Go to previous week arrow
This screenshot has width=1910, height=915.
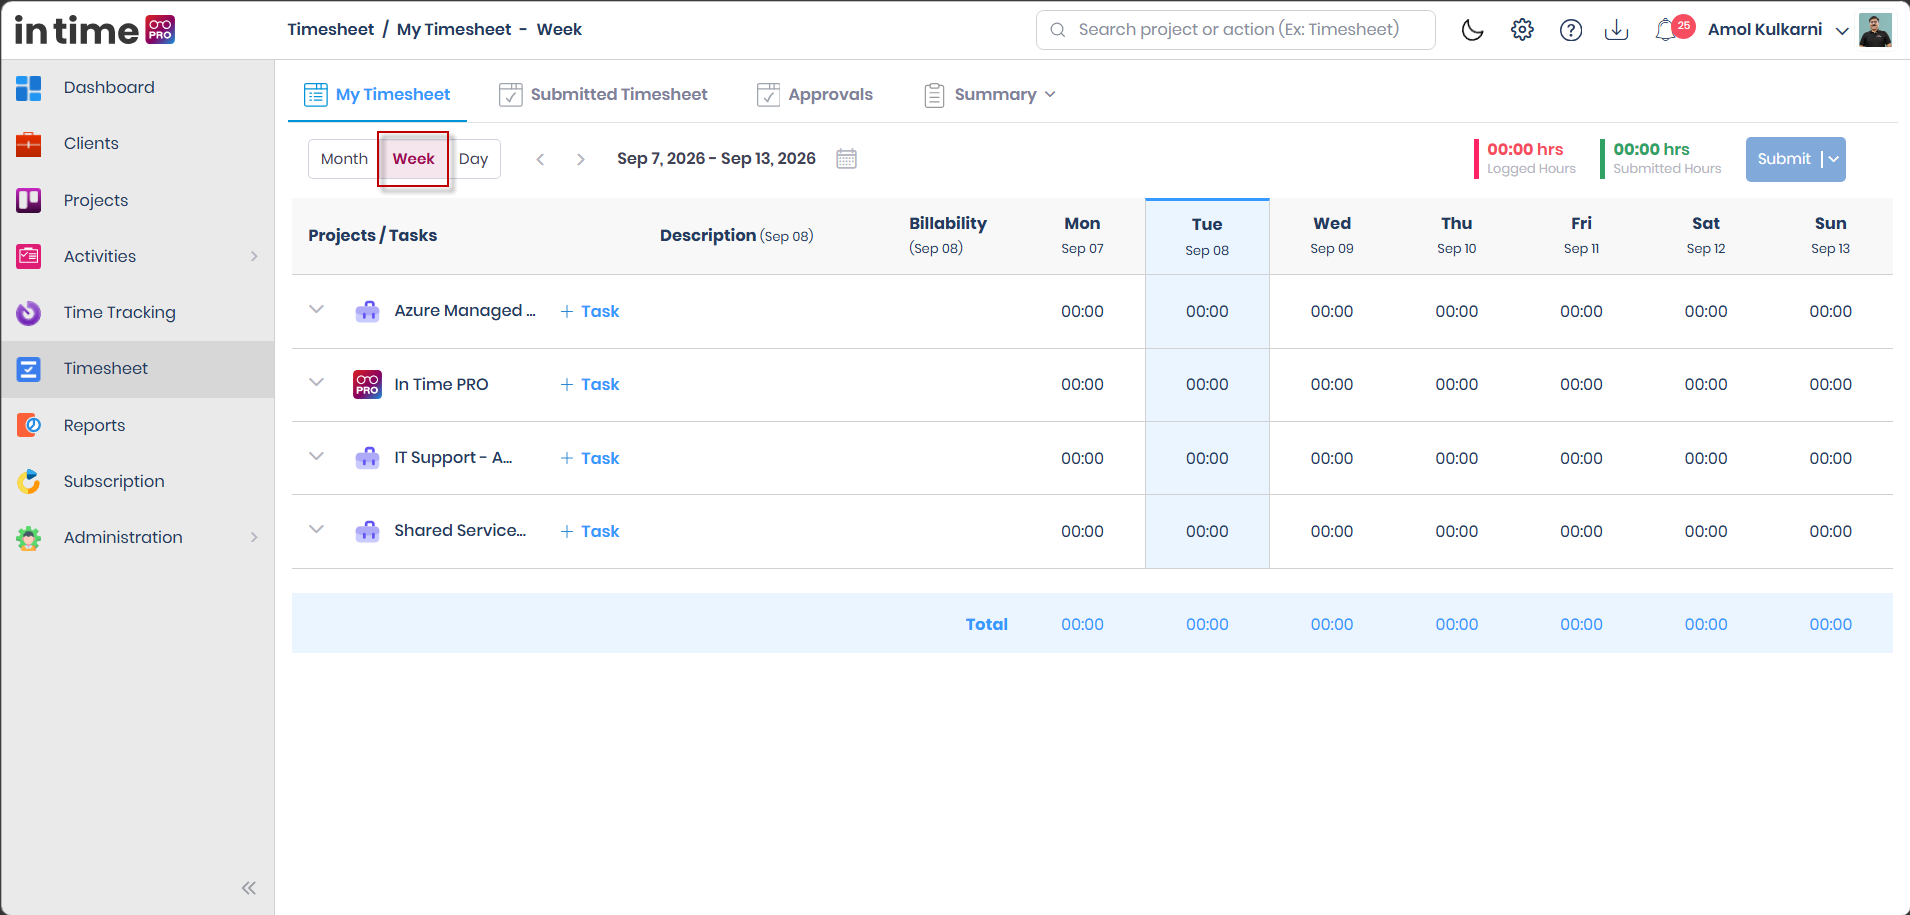(x=540, y=159)
